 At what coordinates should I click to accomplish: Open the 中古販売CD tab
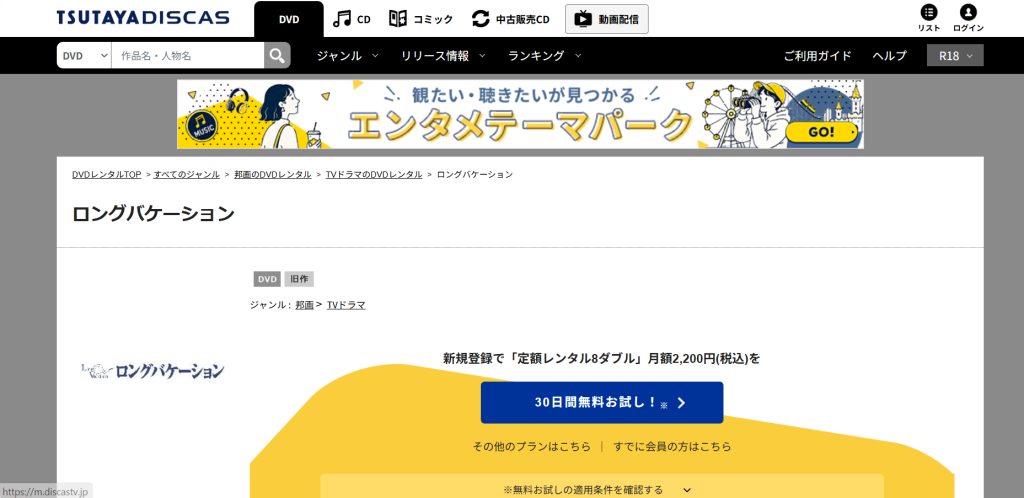tap(522, 20)
